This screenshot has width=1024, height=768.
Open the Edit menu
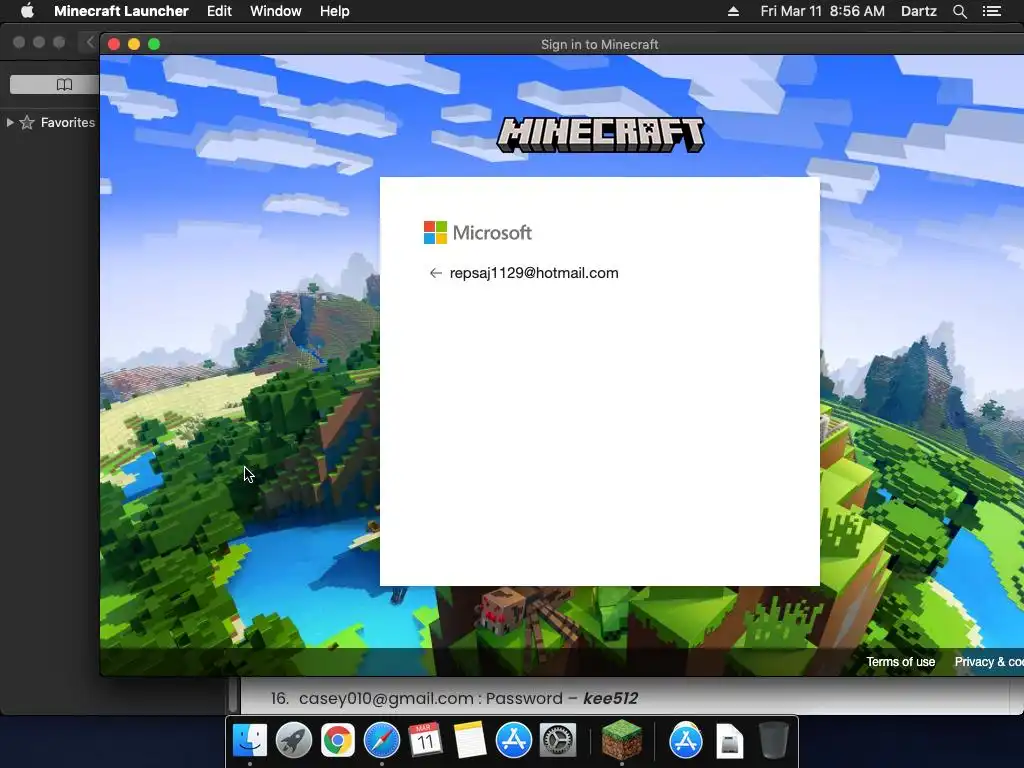219,11
